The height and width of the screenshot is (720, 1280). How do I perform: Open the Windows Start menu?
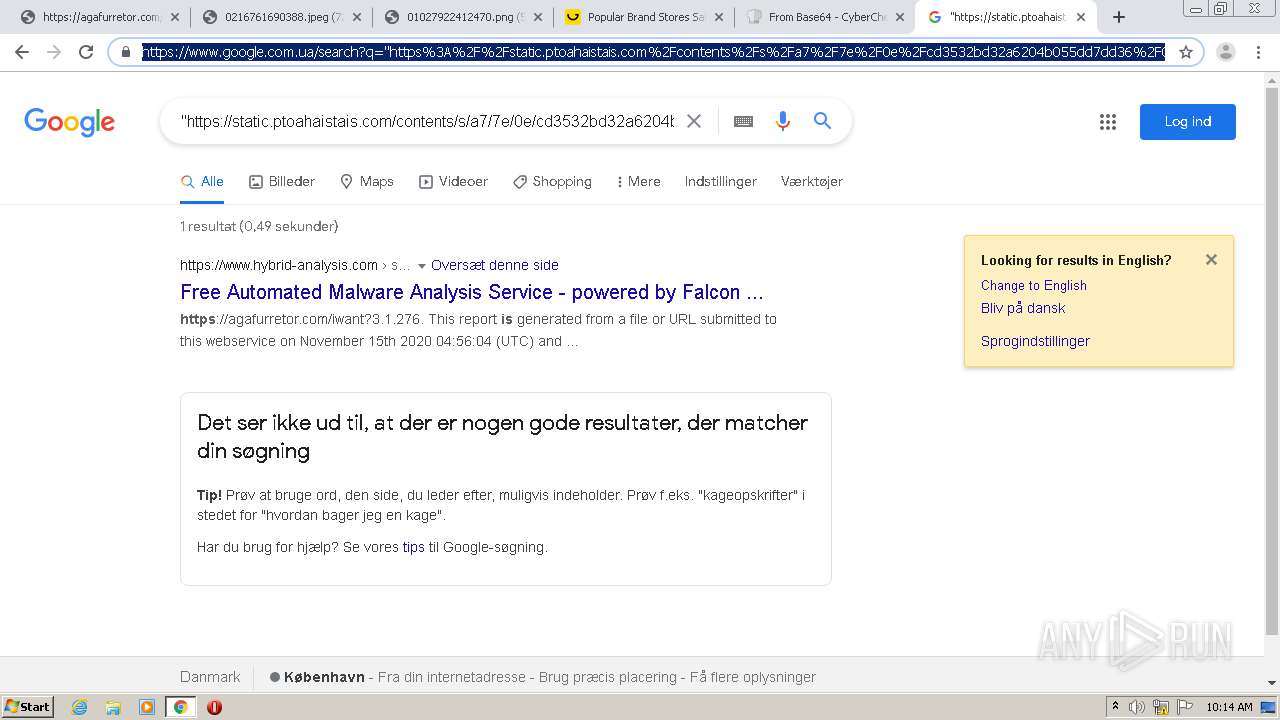(27, 706)
